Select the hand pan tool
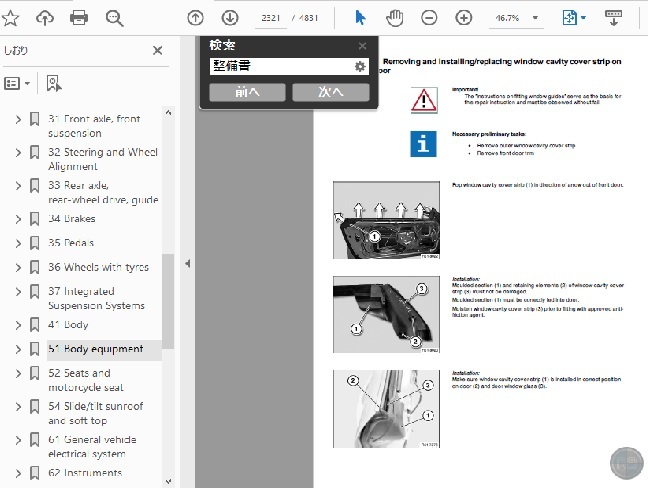This screenshot has width=648, height=488. [395, 18]
